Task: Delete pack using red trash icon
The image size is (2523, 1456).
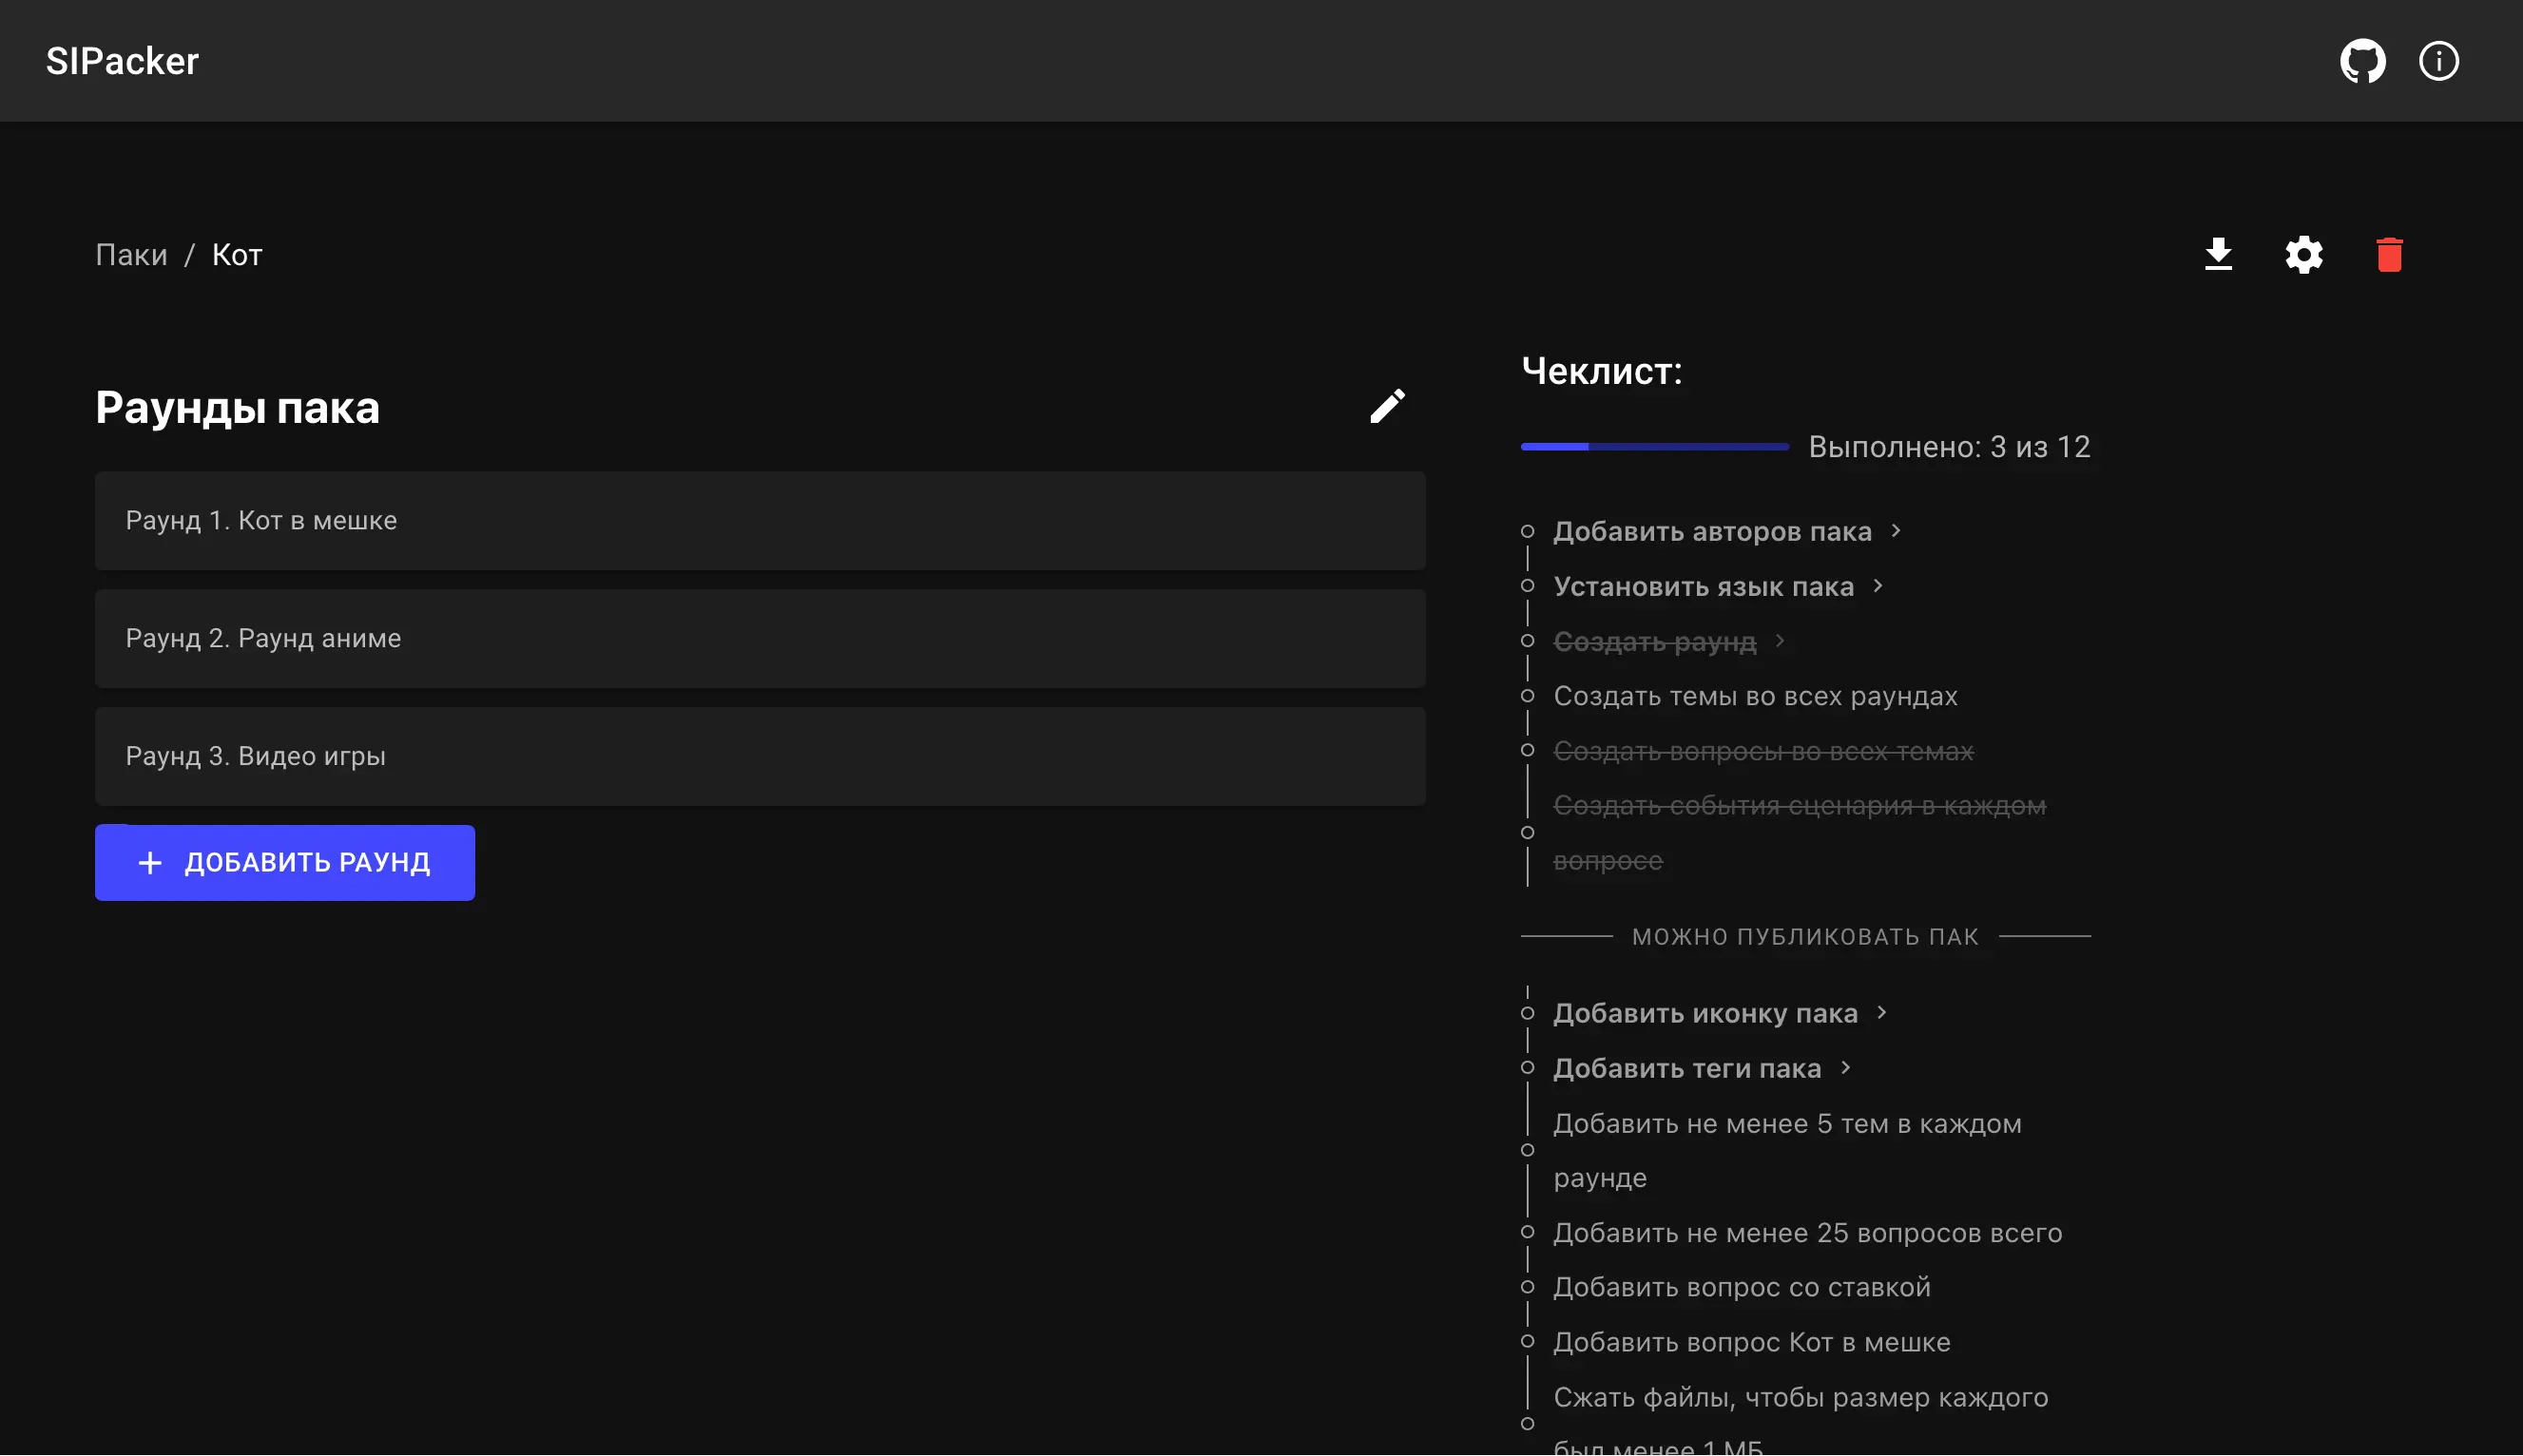Action: tap(2389, 255)
